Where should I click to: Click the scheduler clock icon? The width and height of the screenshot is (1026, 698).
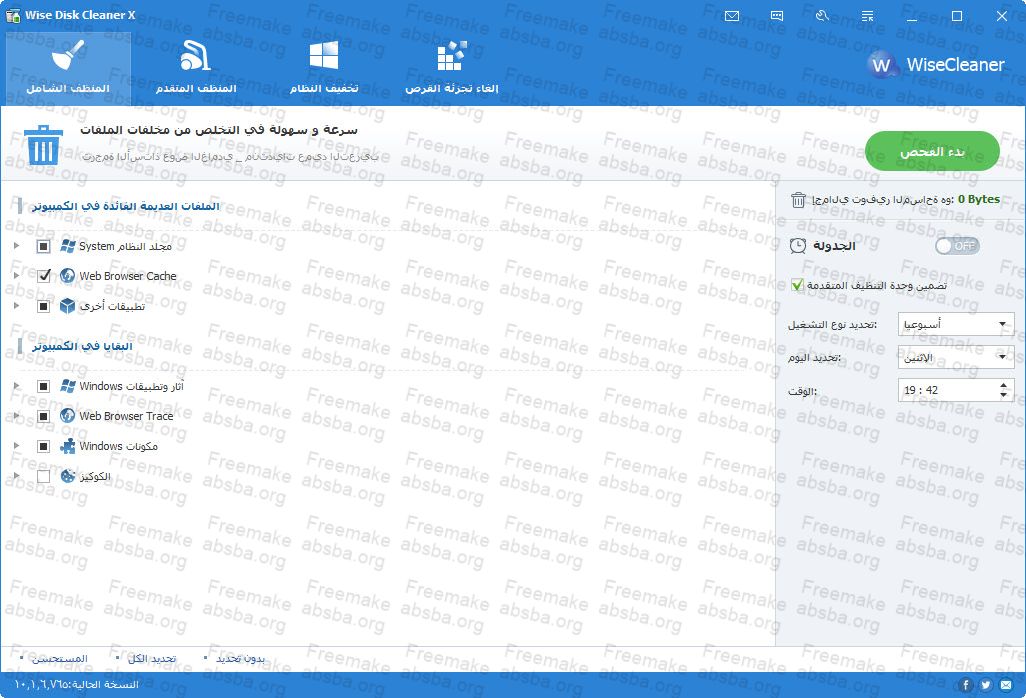(x=798, y=246)
